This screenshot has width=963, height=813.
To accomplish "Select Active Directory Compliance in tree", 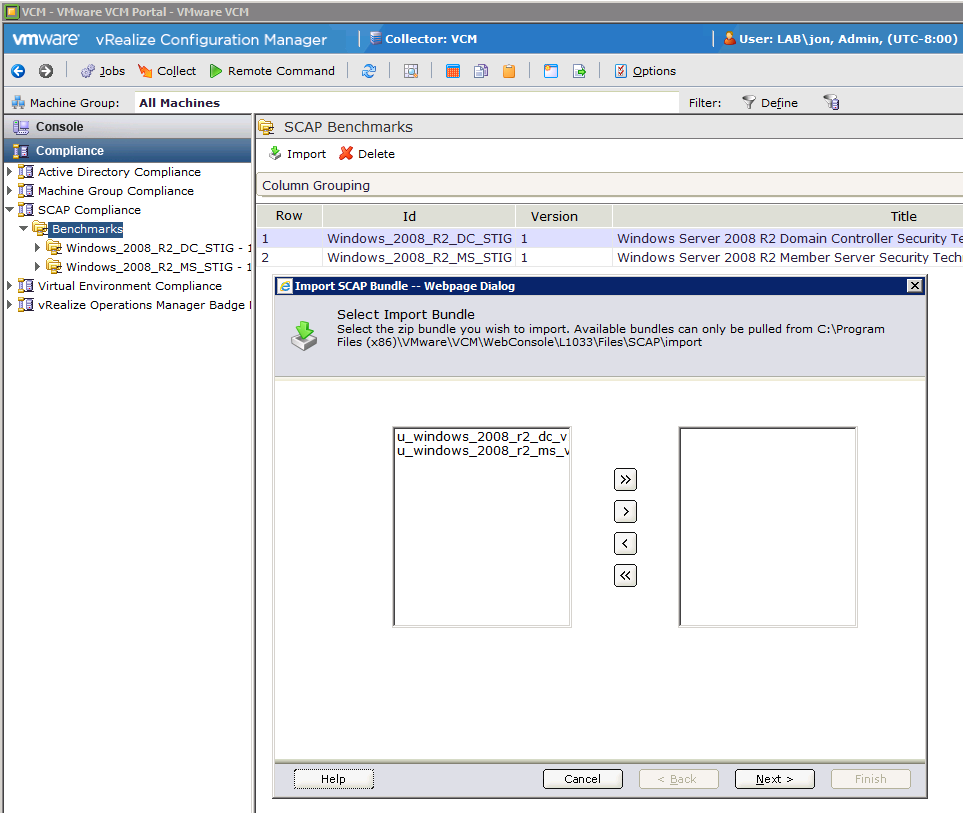I will click(119, 172).
